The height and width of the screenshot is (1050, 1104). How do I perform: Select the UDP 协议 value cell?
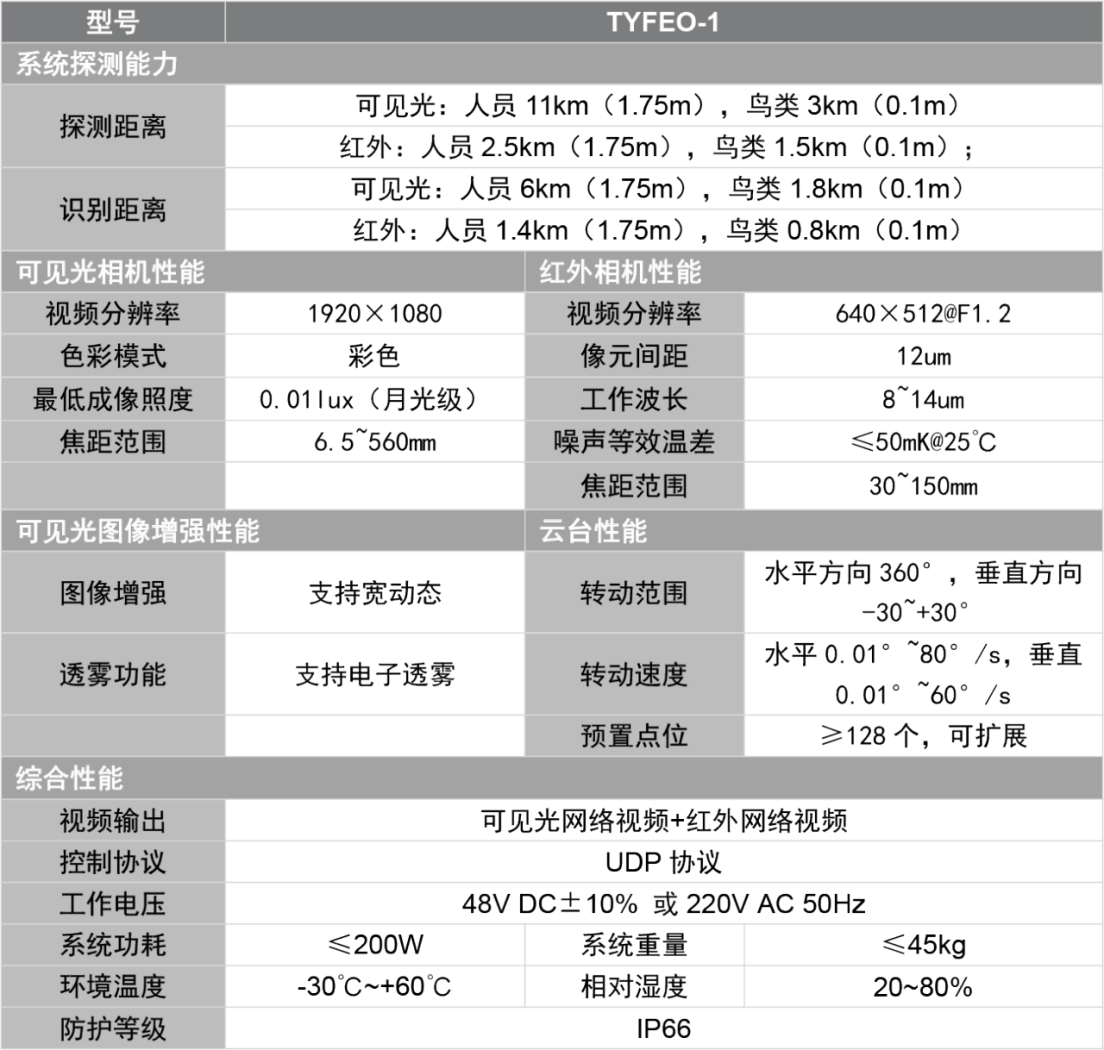click(x=663, y=862)
